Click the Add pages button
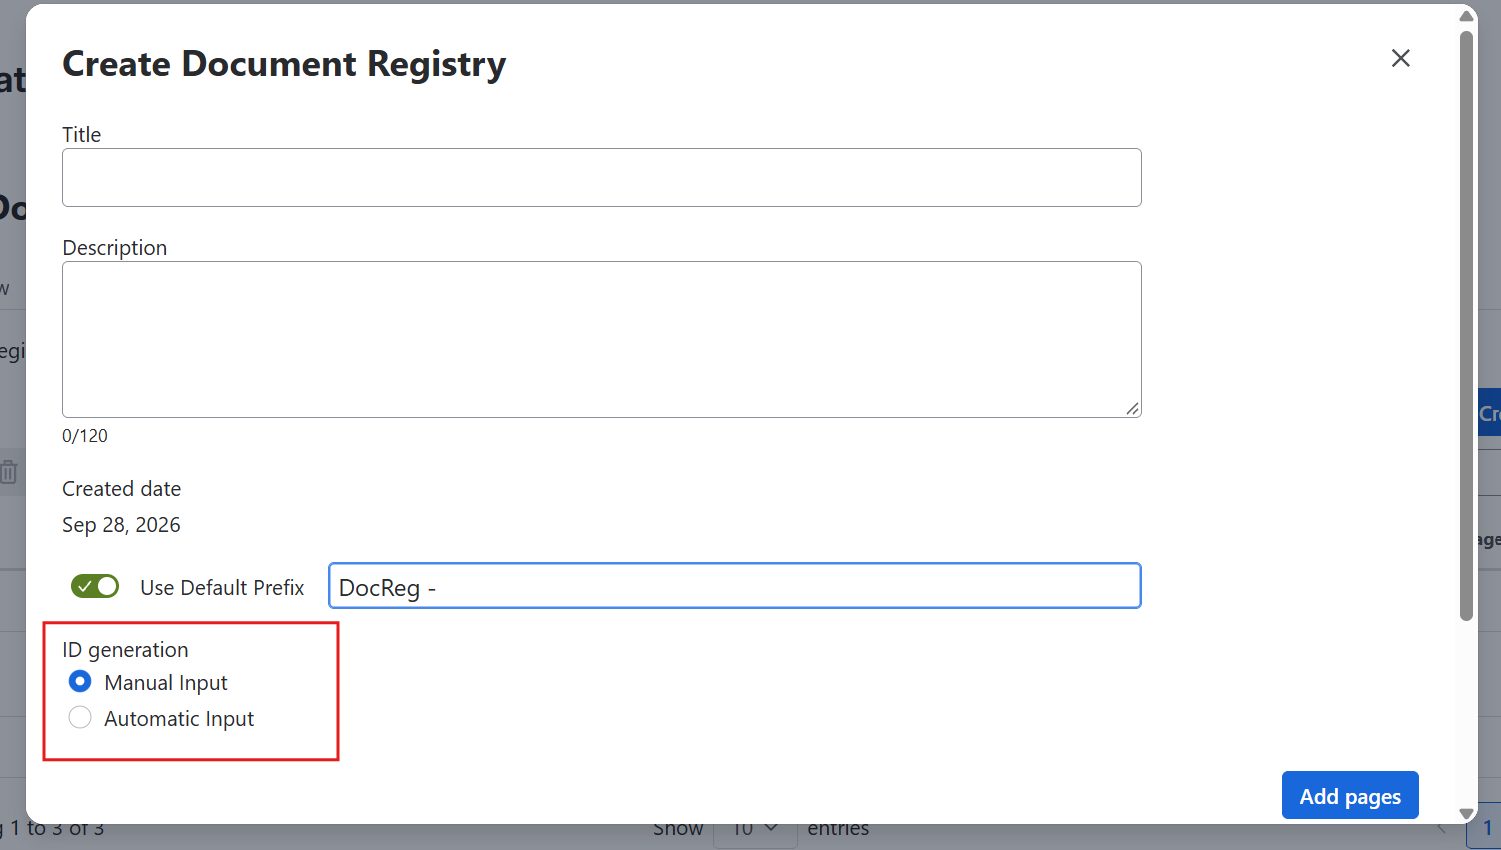The image size is (1501, 850). [x=1350, y=796]
